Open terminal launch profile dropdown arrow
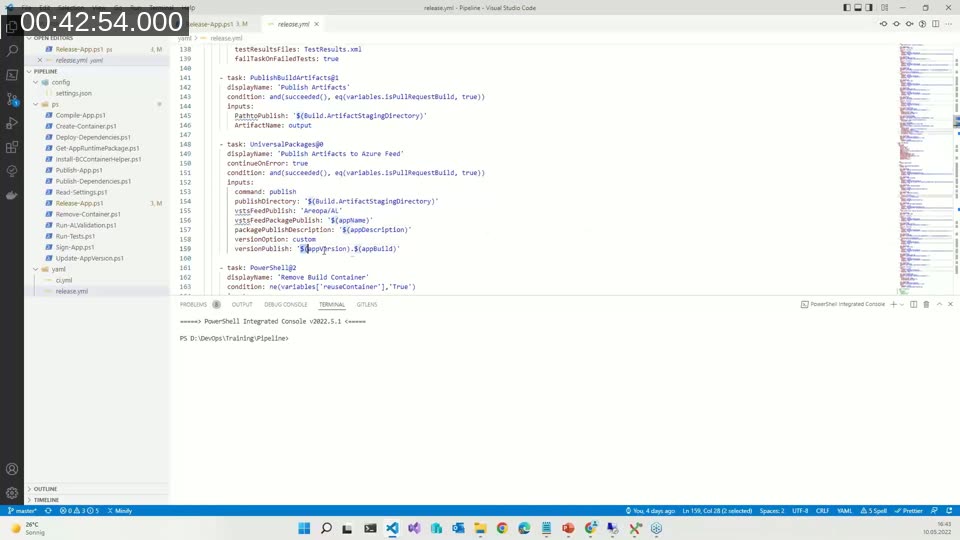This screenshot has height=540, width=960. (x=902, y=304)
